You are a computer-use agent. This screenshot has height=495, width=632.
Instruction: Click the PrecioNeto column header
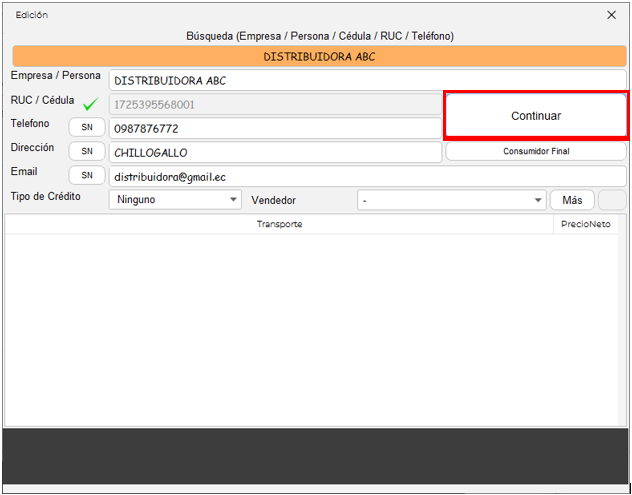click(x=585, y=224)
